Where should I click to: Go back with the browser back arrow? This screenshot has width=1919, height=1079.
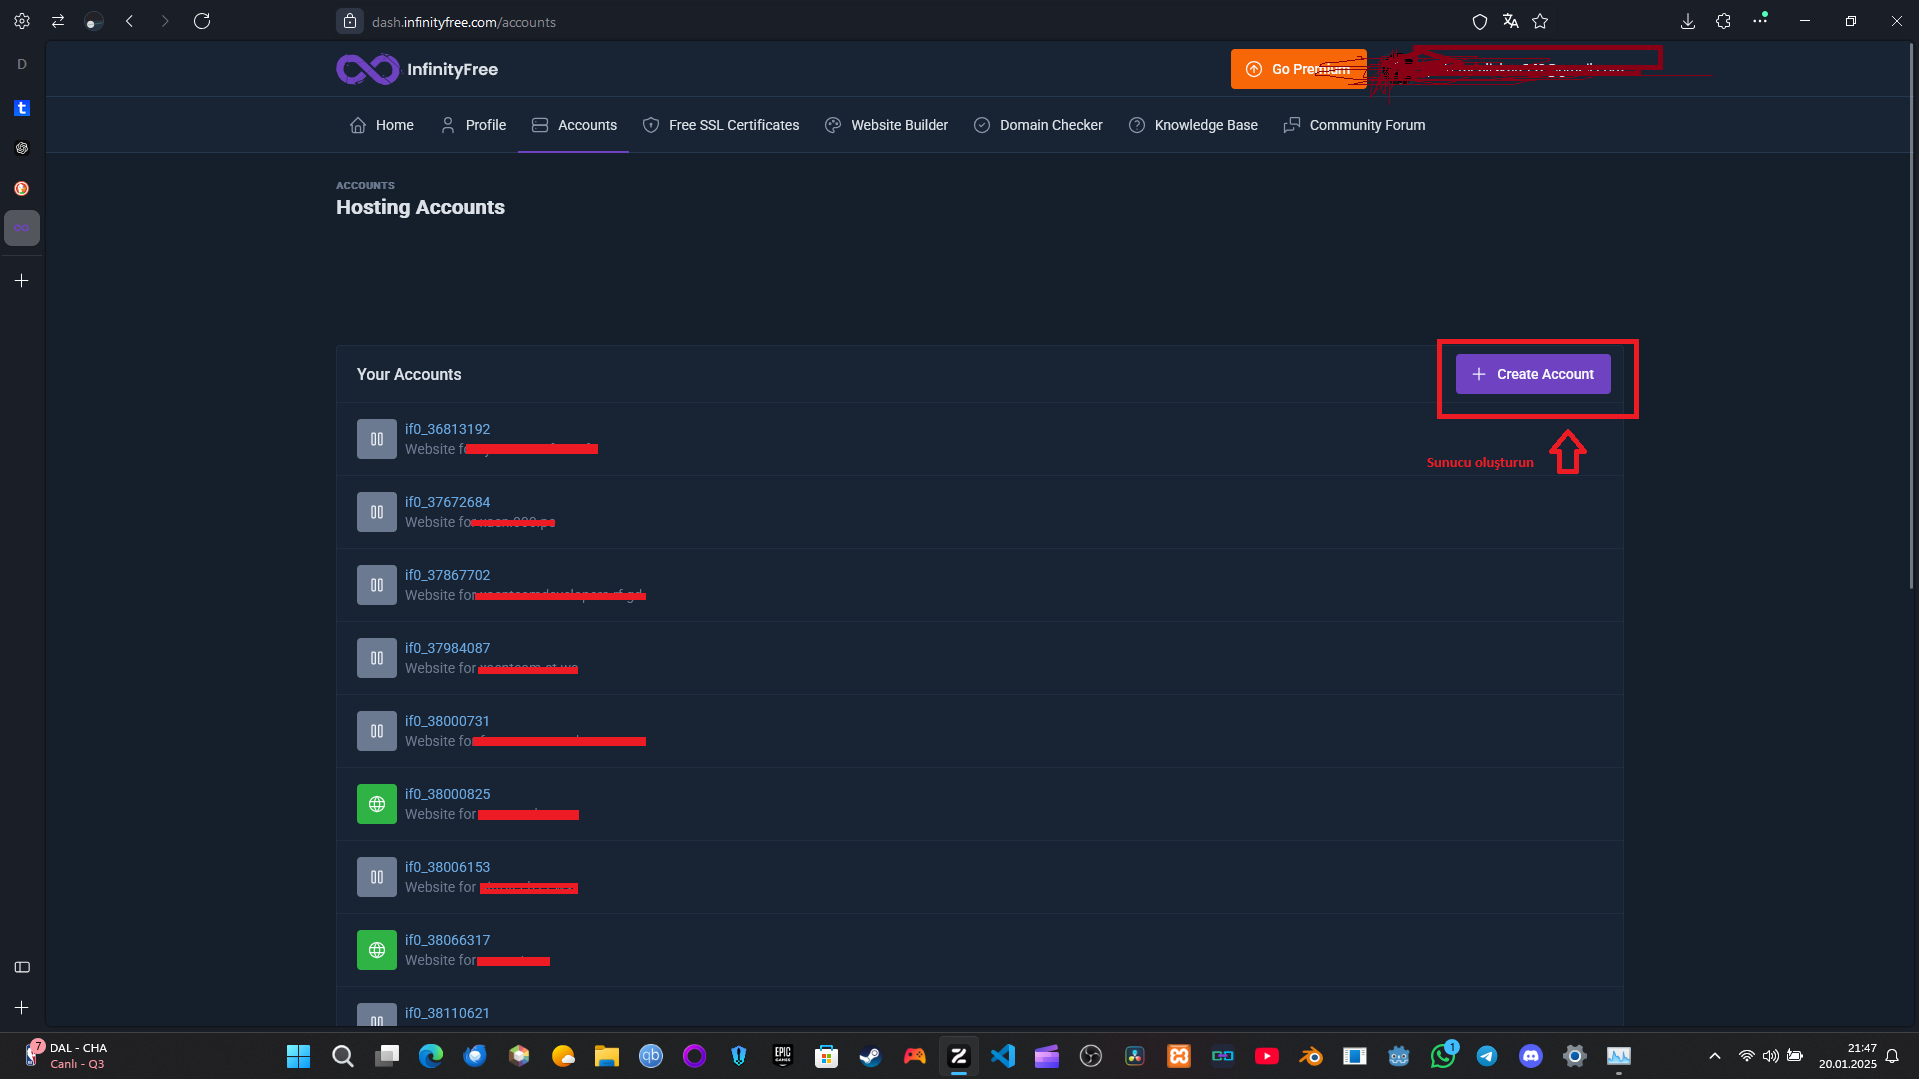129,21
